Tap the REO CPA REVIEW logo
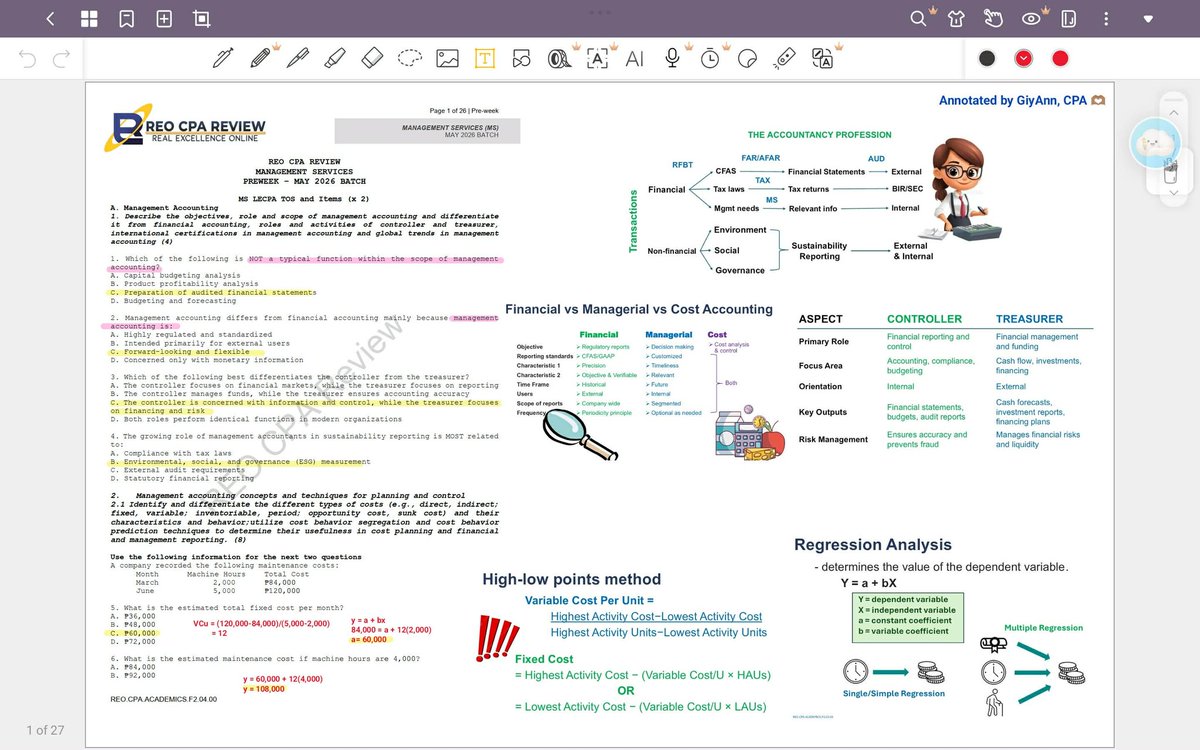 187,127
